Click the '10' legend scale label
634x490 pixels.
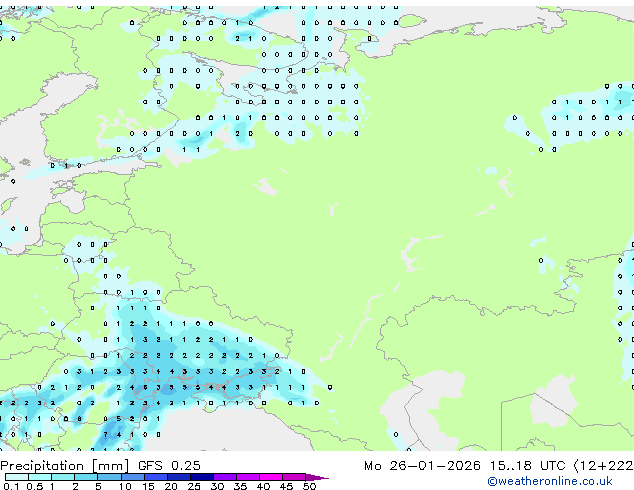point(125,486)
